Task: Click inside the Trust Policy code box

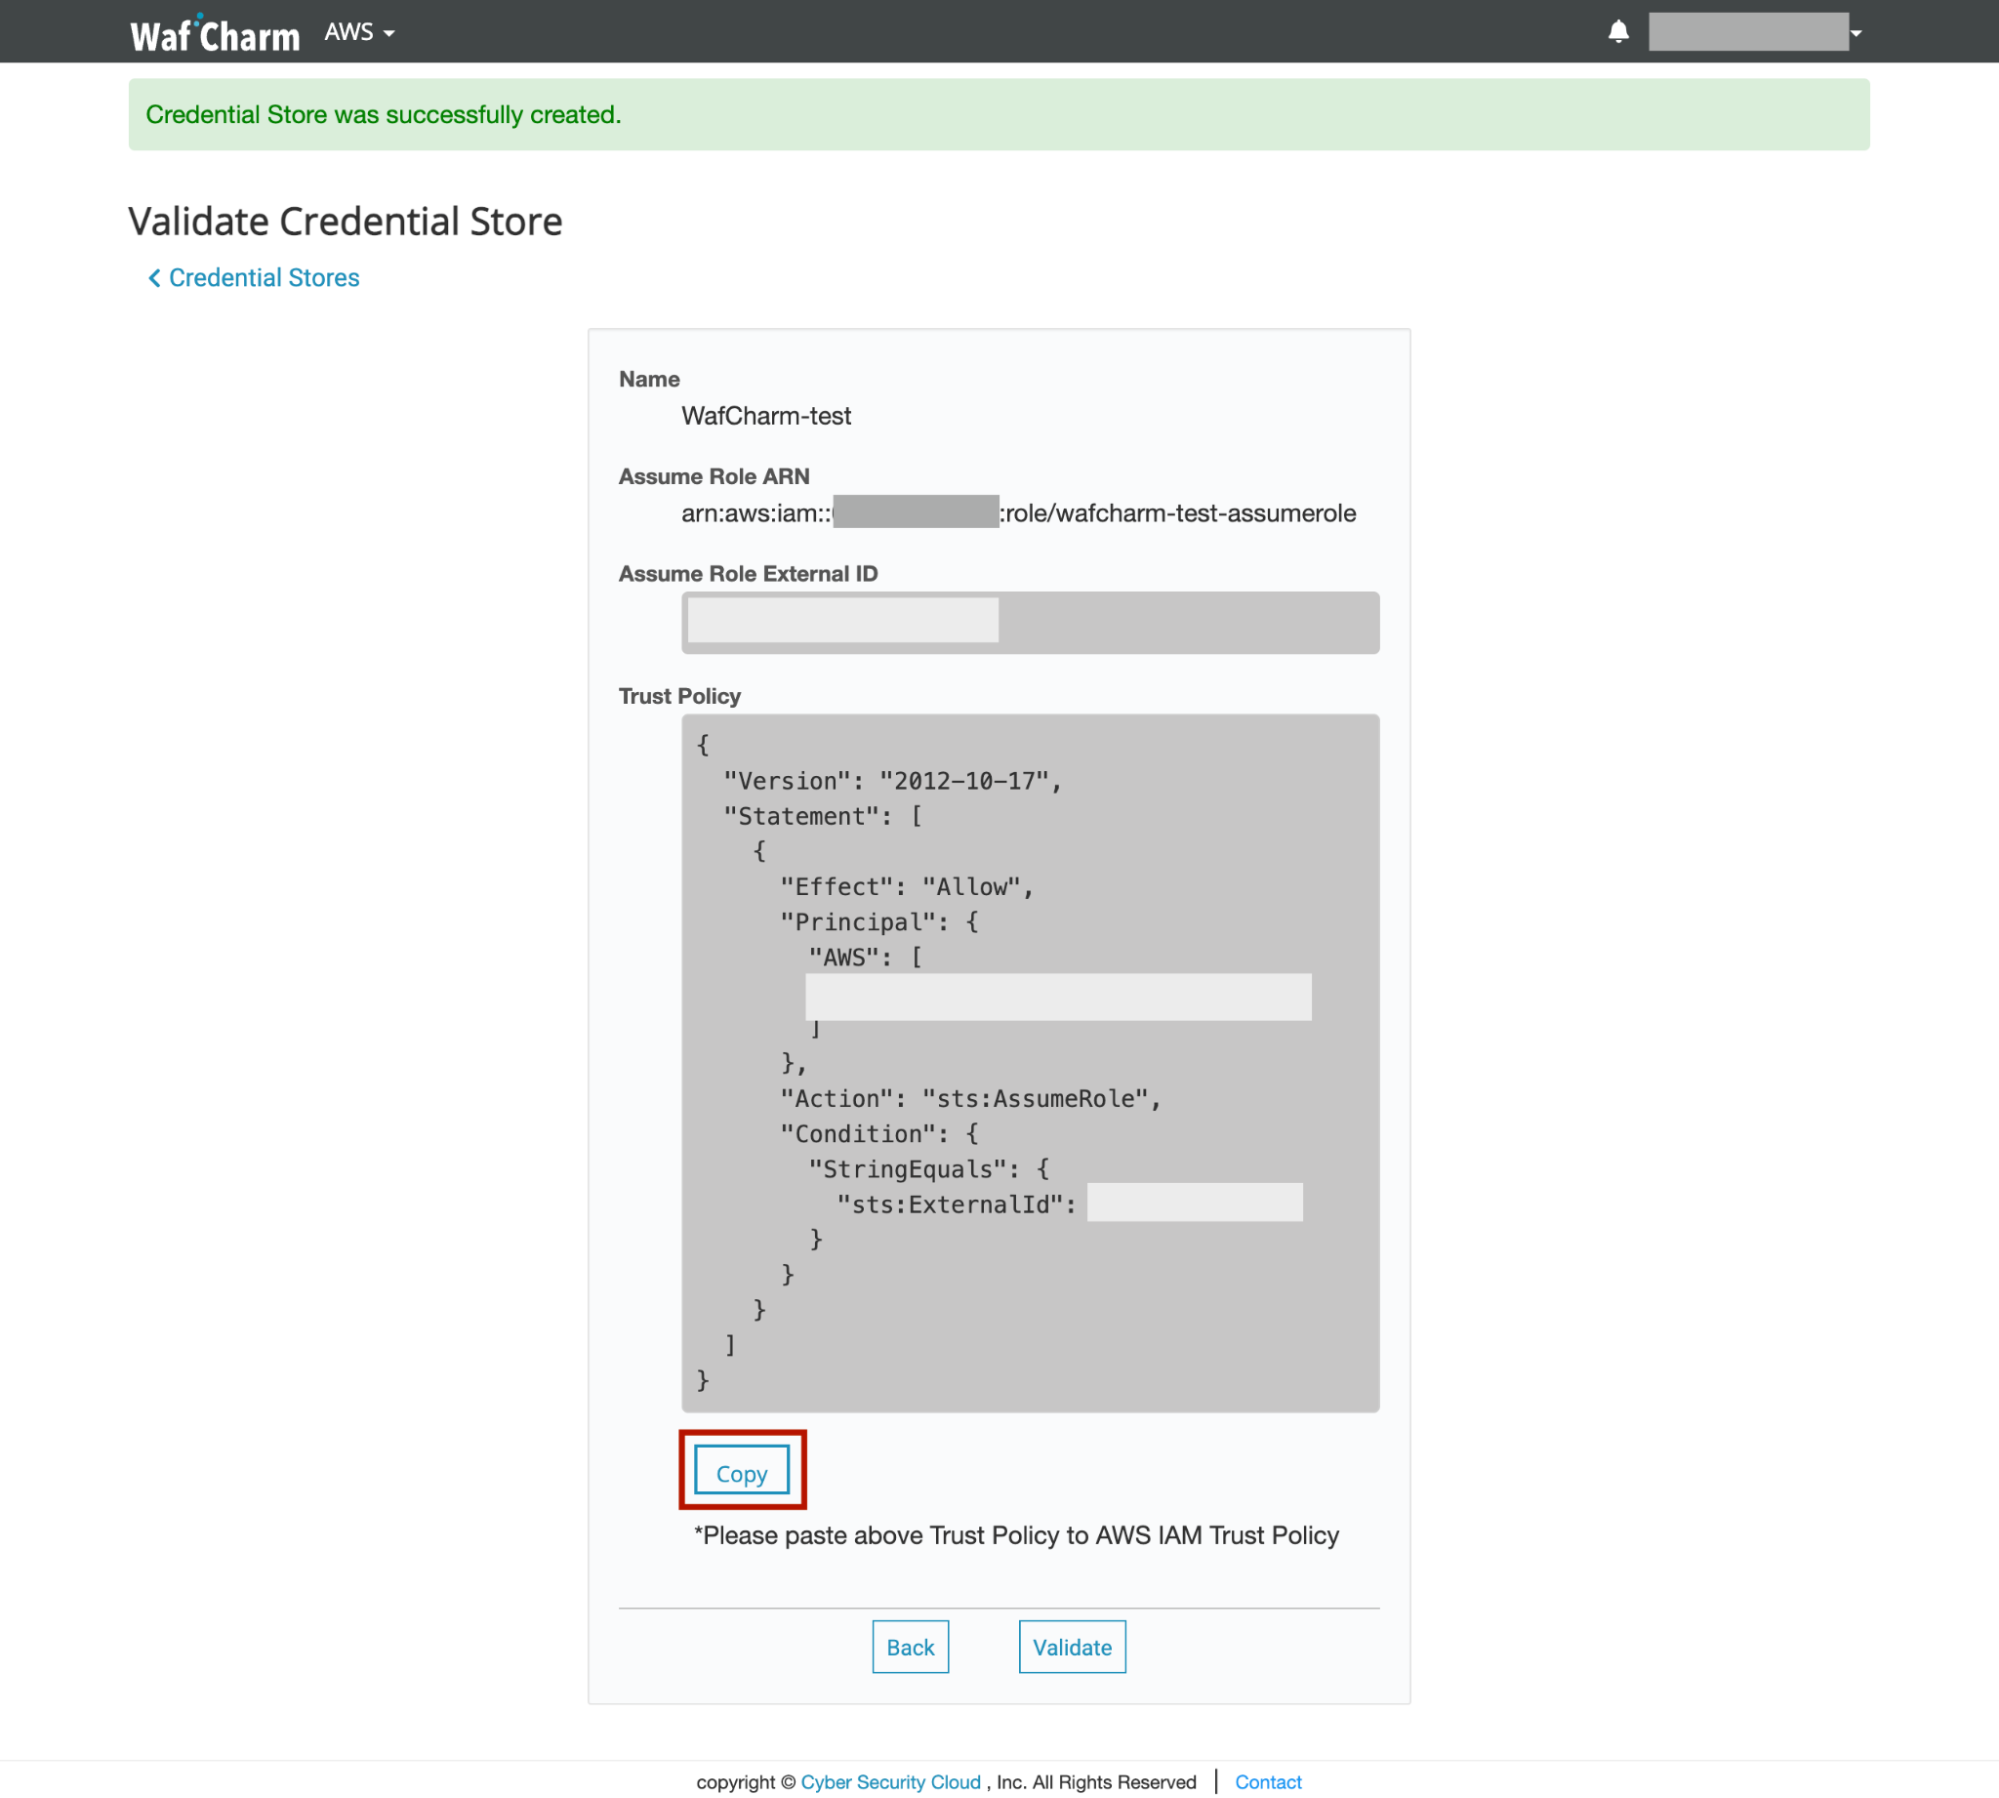Action: coord(1030,1062)
